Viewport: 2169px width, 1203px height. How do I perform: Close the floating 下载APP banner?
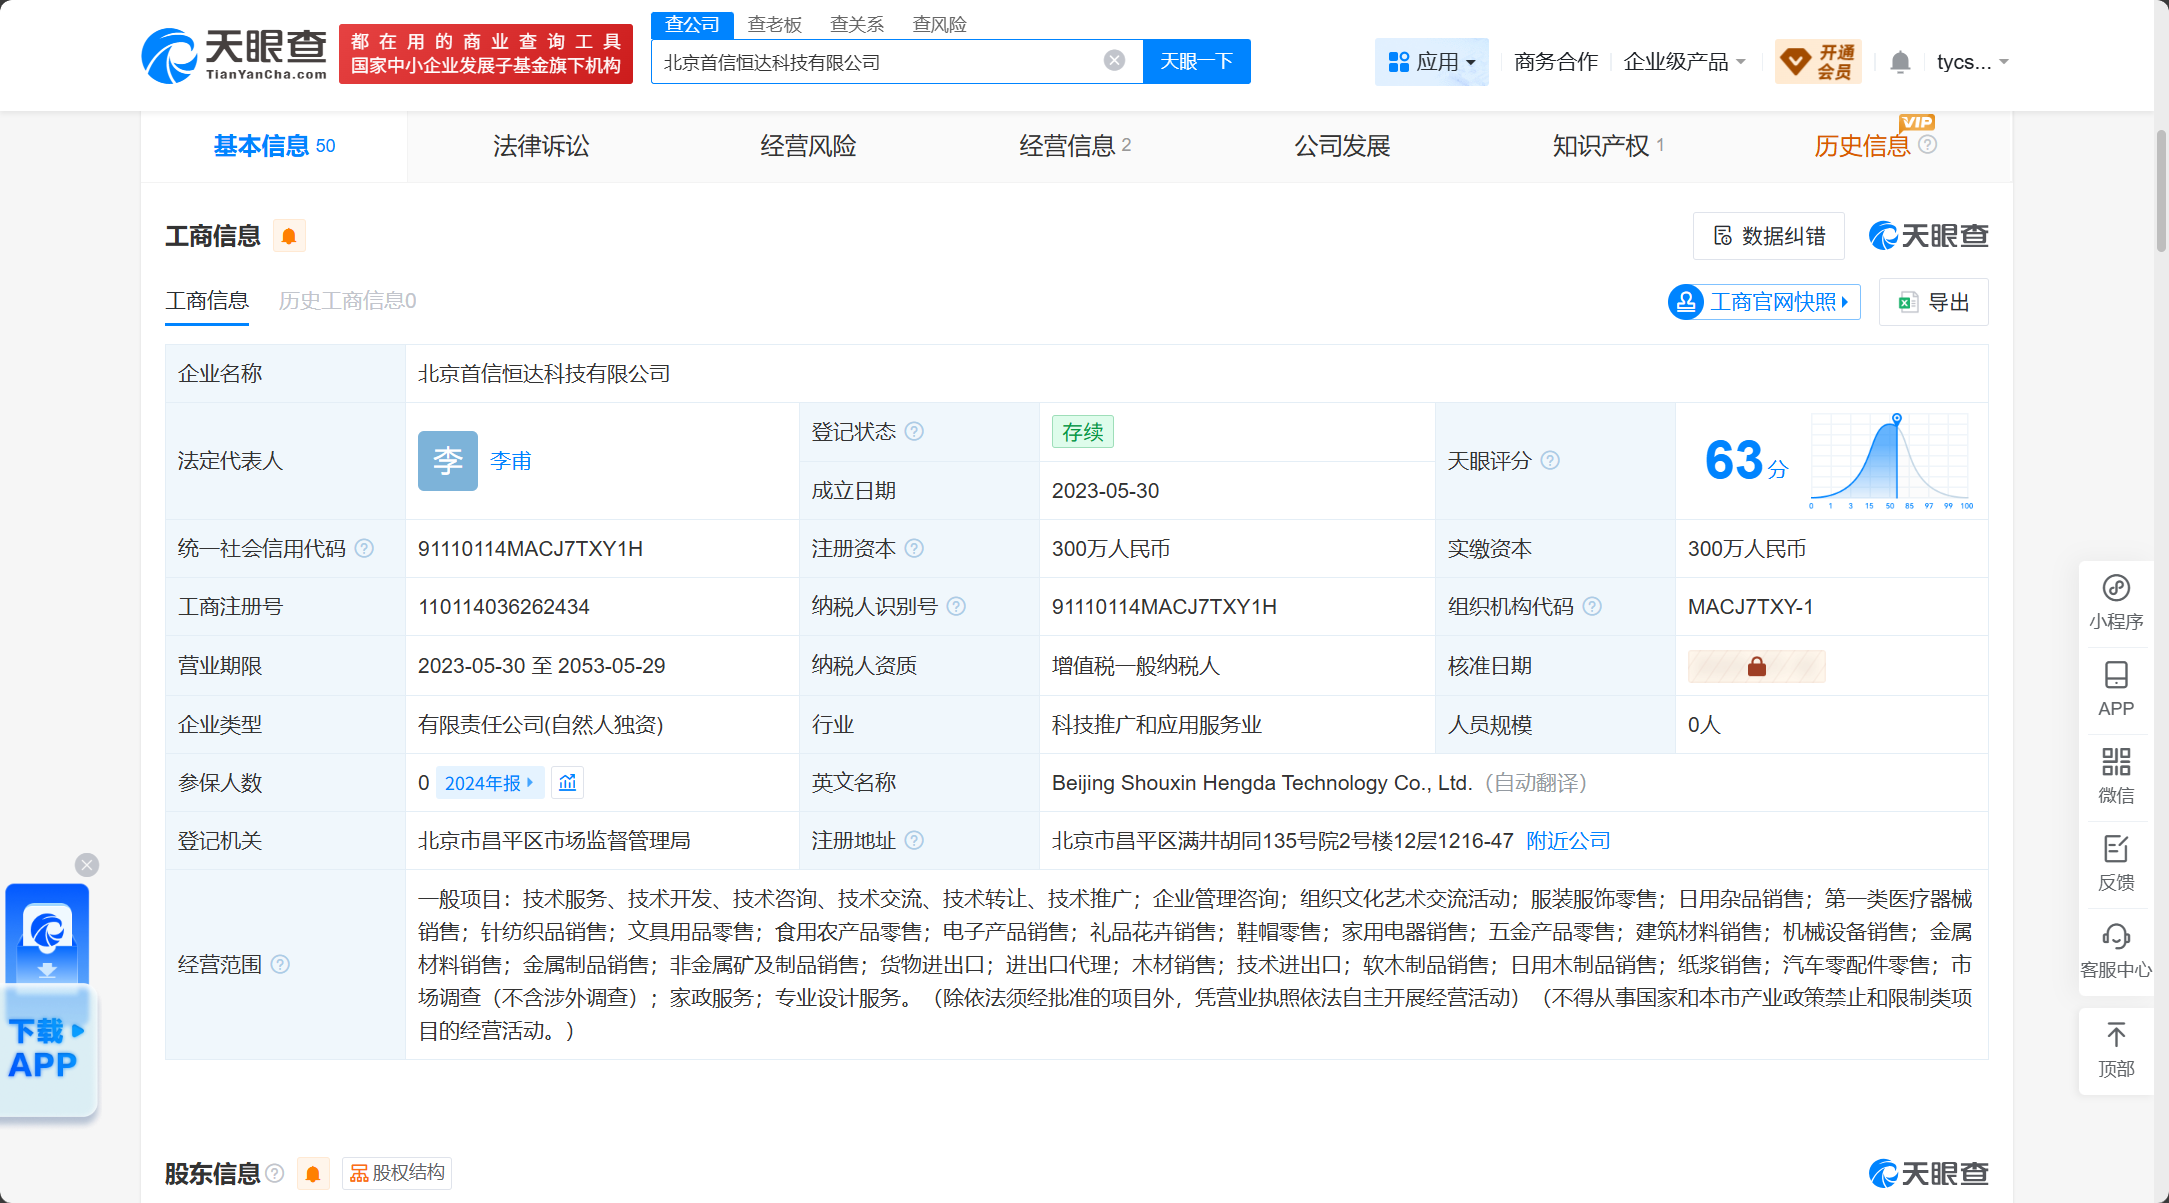pyautogui.click(x=87, y=865)
